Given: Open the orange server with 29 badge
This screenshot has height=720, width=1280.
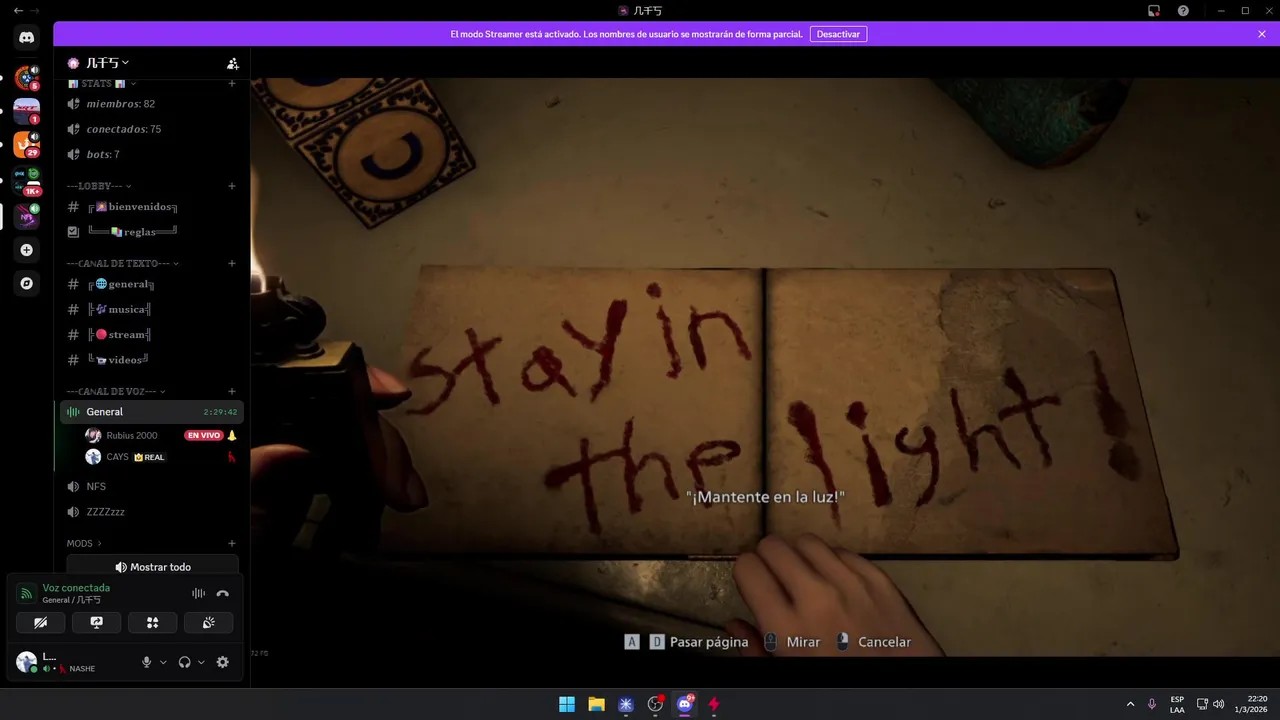Looking at the screenshot, I should pyautogui.click(x=27, y=145).
